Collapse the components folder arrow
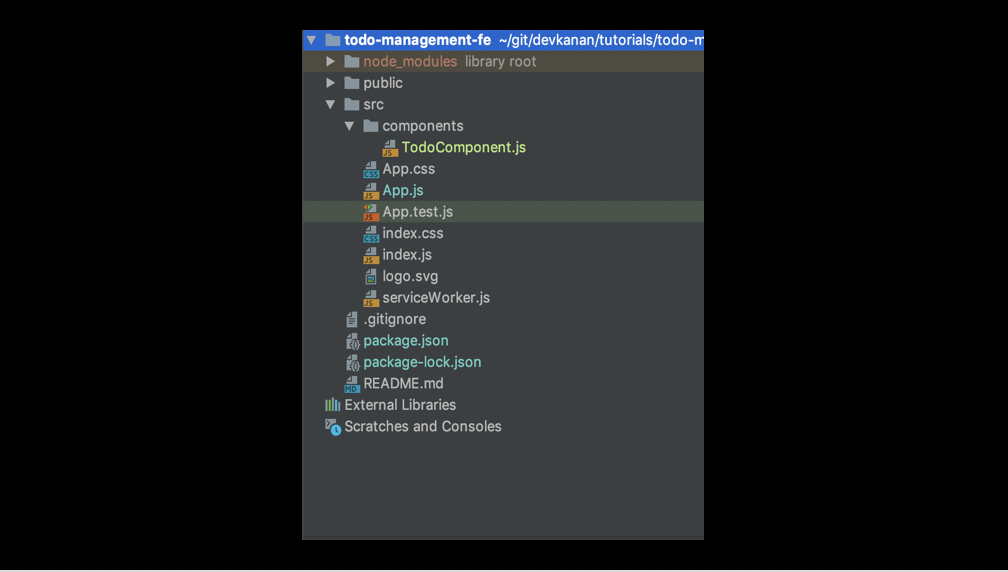The image size is (1008, 572). tap(349, 126)
